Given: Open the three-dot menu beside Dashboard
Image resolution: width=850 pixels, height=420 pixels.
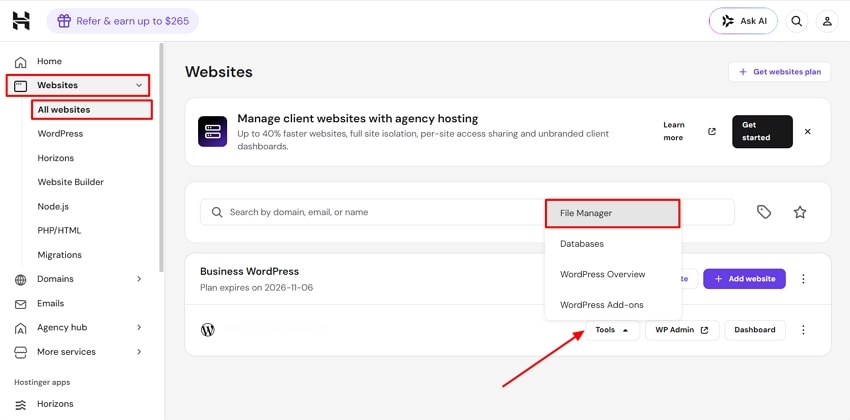Looking at the screenshot, I should [x=803, y=329].
